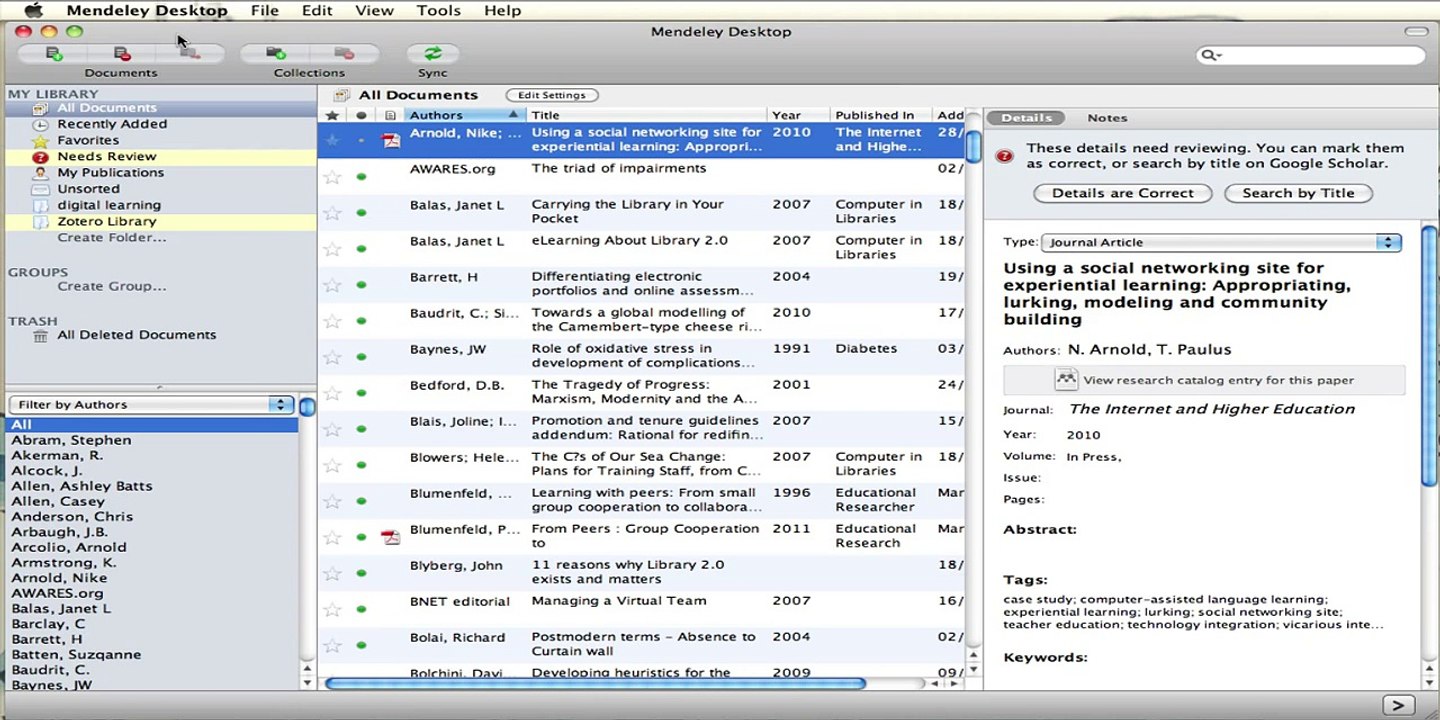Click the star column header icon
Image resolution: width=1440 pixels, height=720 pixels.
332,115
